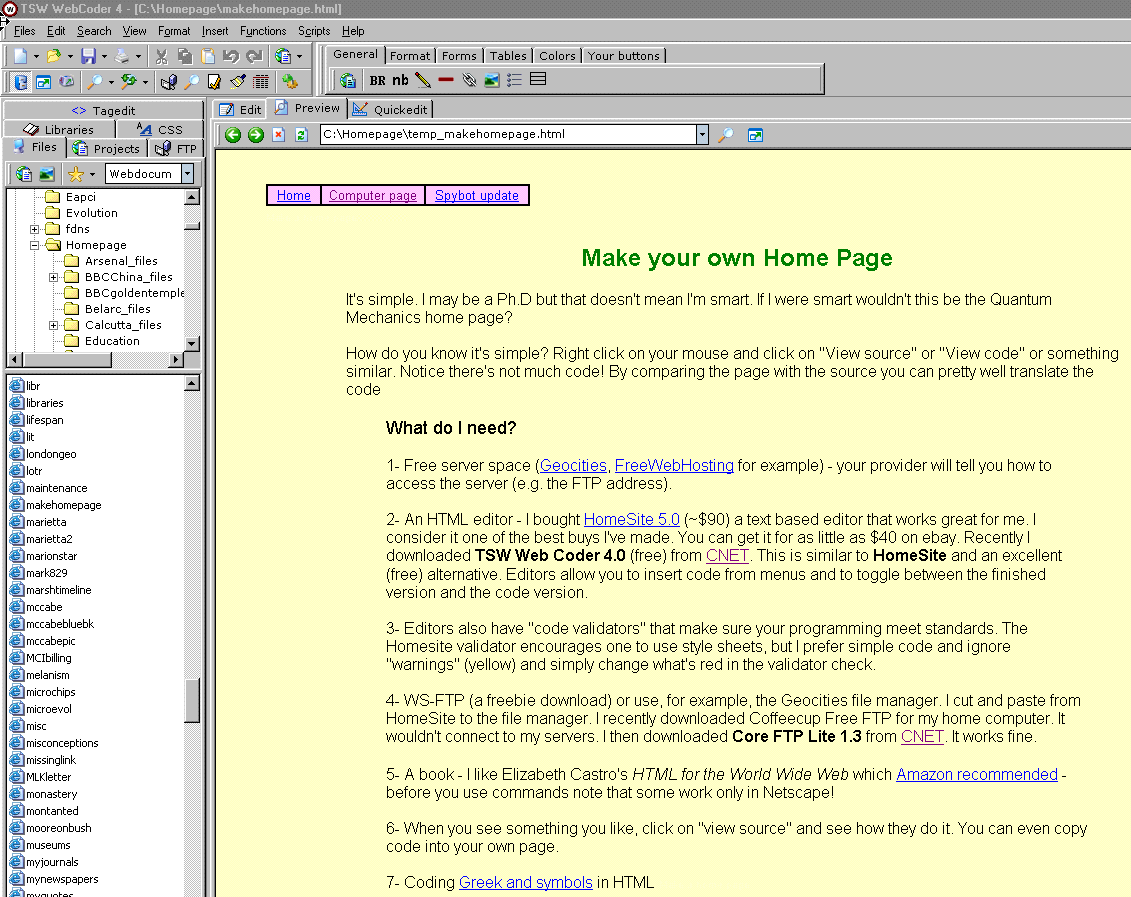Click the insert hyperlink chain icon
The width and height of the screenshot is (1131, 897).
(x=469, y=80)
